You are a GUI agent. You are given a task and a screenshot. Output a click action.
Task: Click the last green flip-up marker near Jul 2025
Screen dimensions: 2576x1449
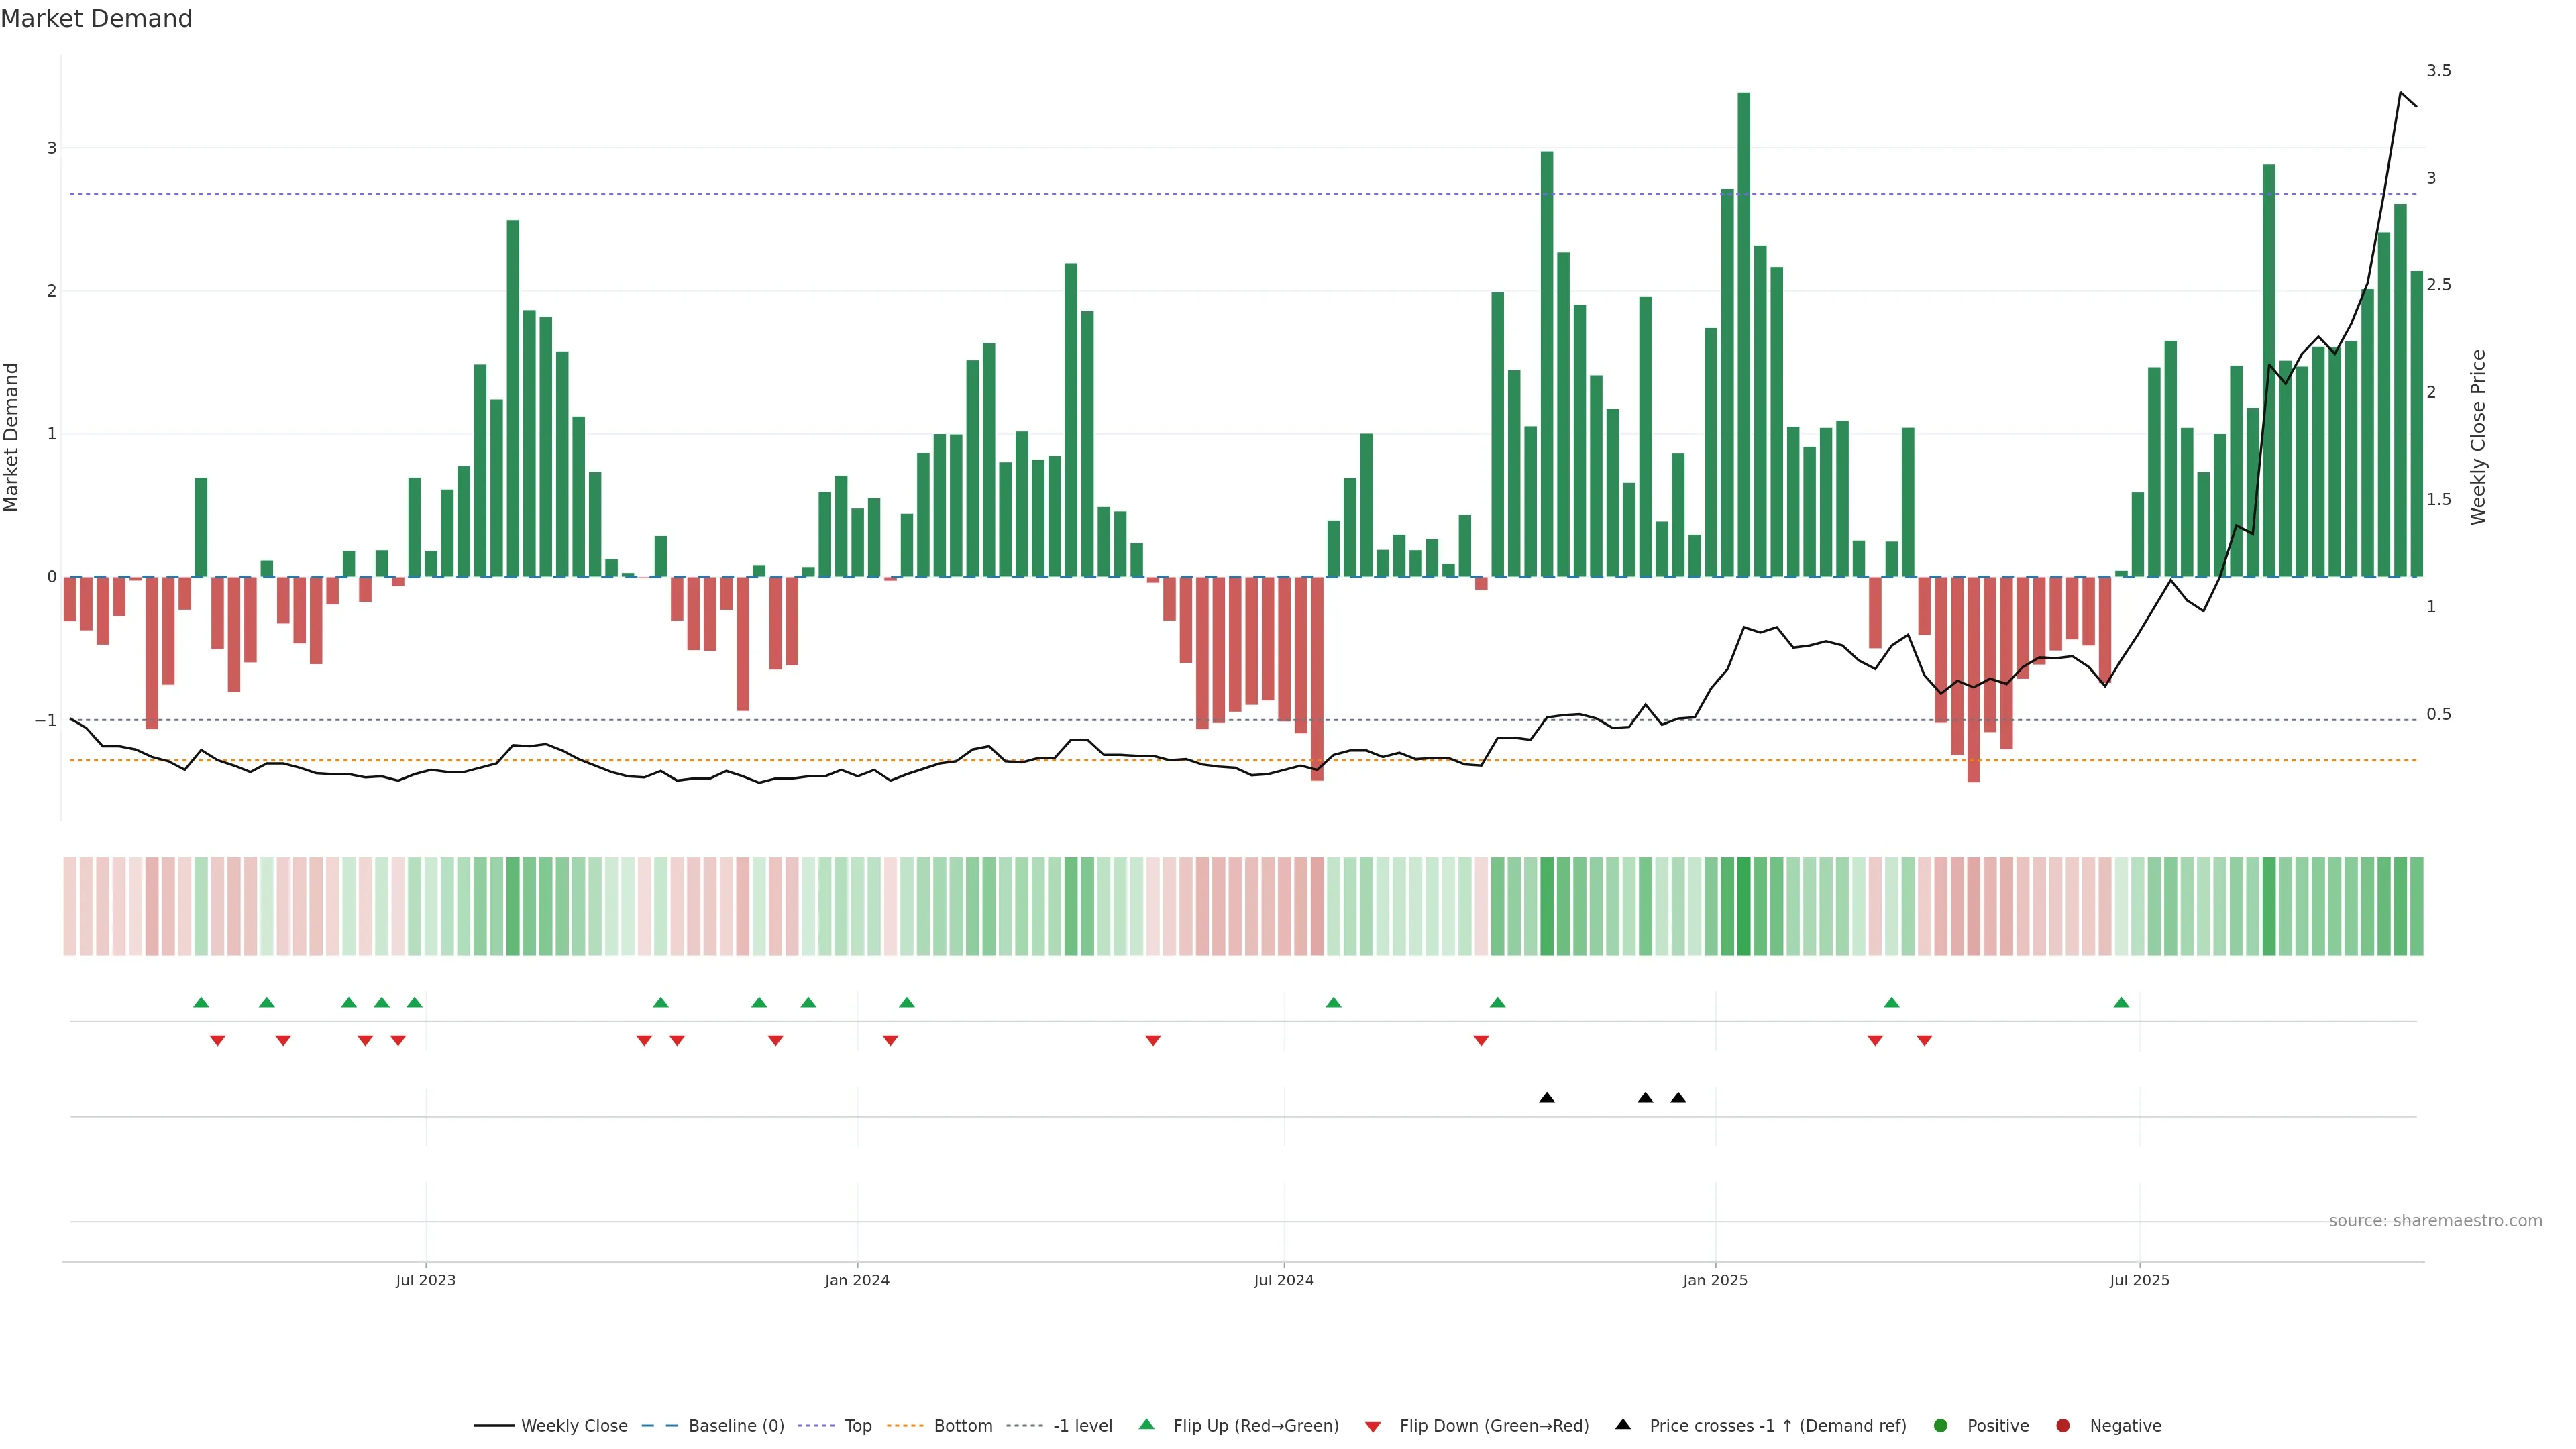point(2121,1002)
